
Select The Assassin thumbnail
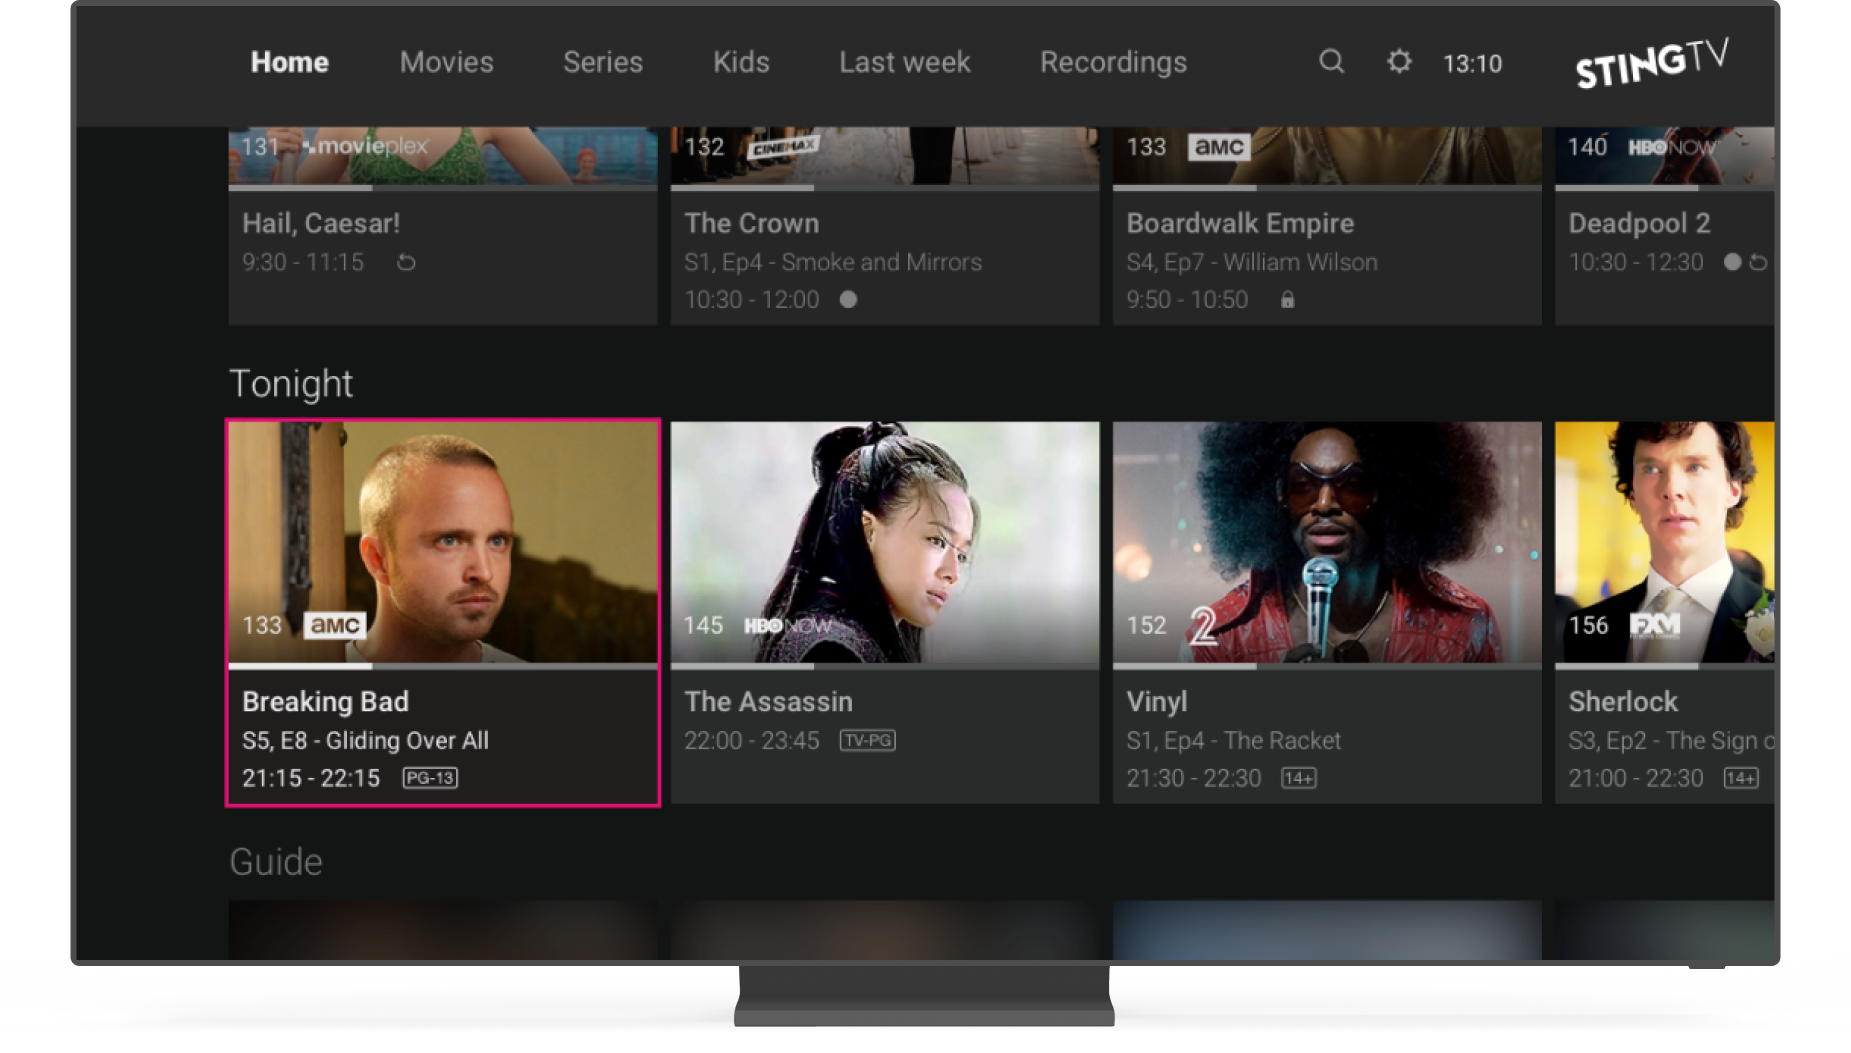coord(884,540)
